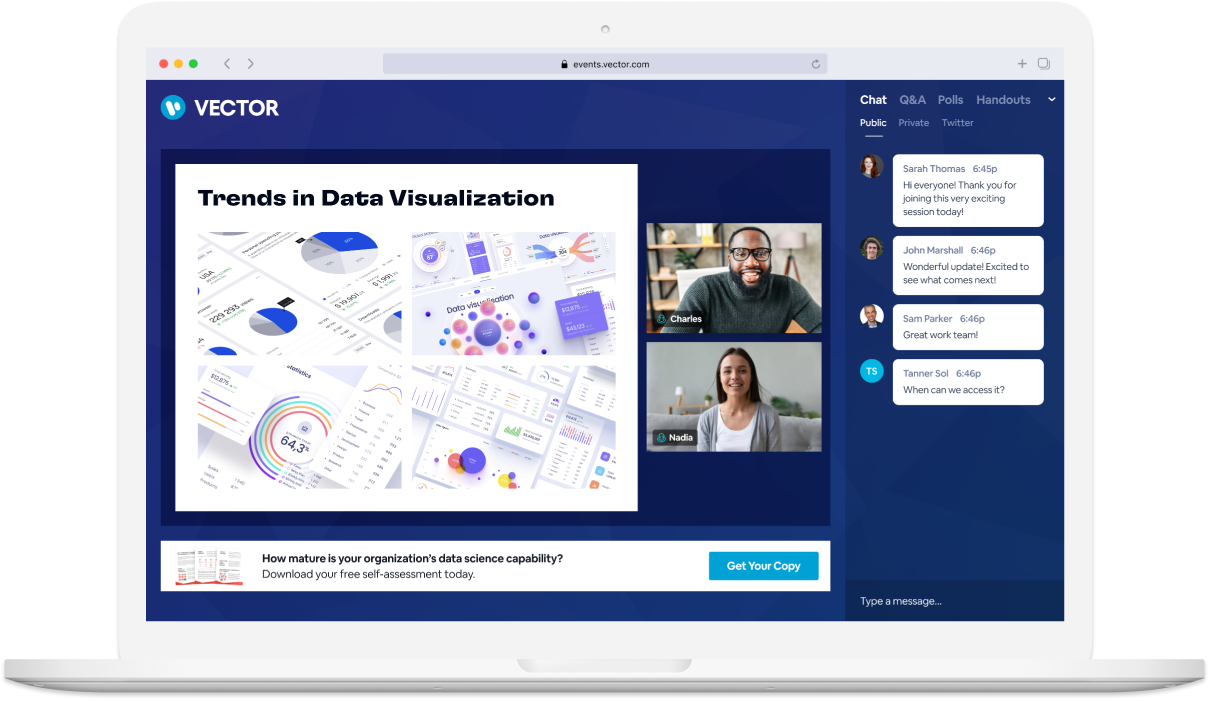Screen dimensions: 1209x701
Task: Click the padlock icon next to events.vector.com
Action: coord(566,63)
